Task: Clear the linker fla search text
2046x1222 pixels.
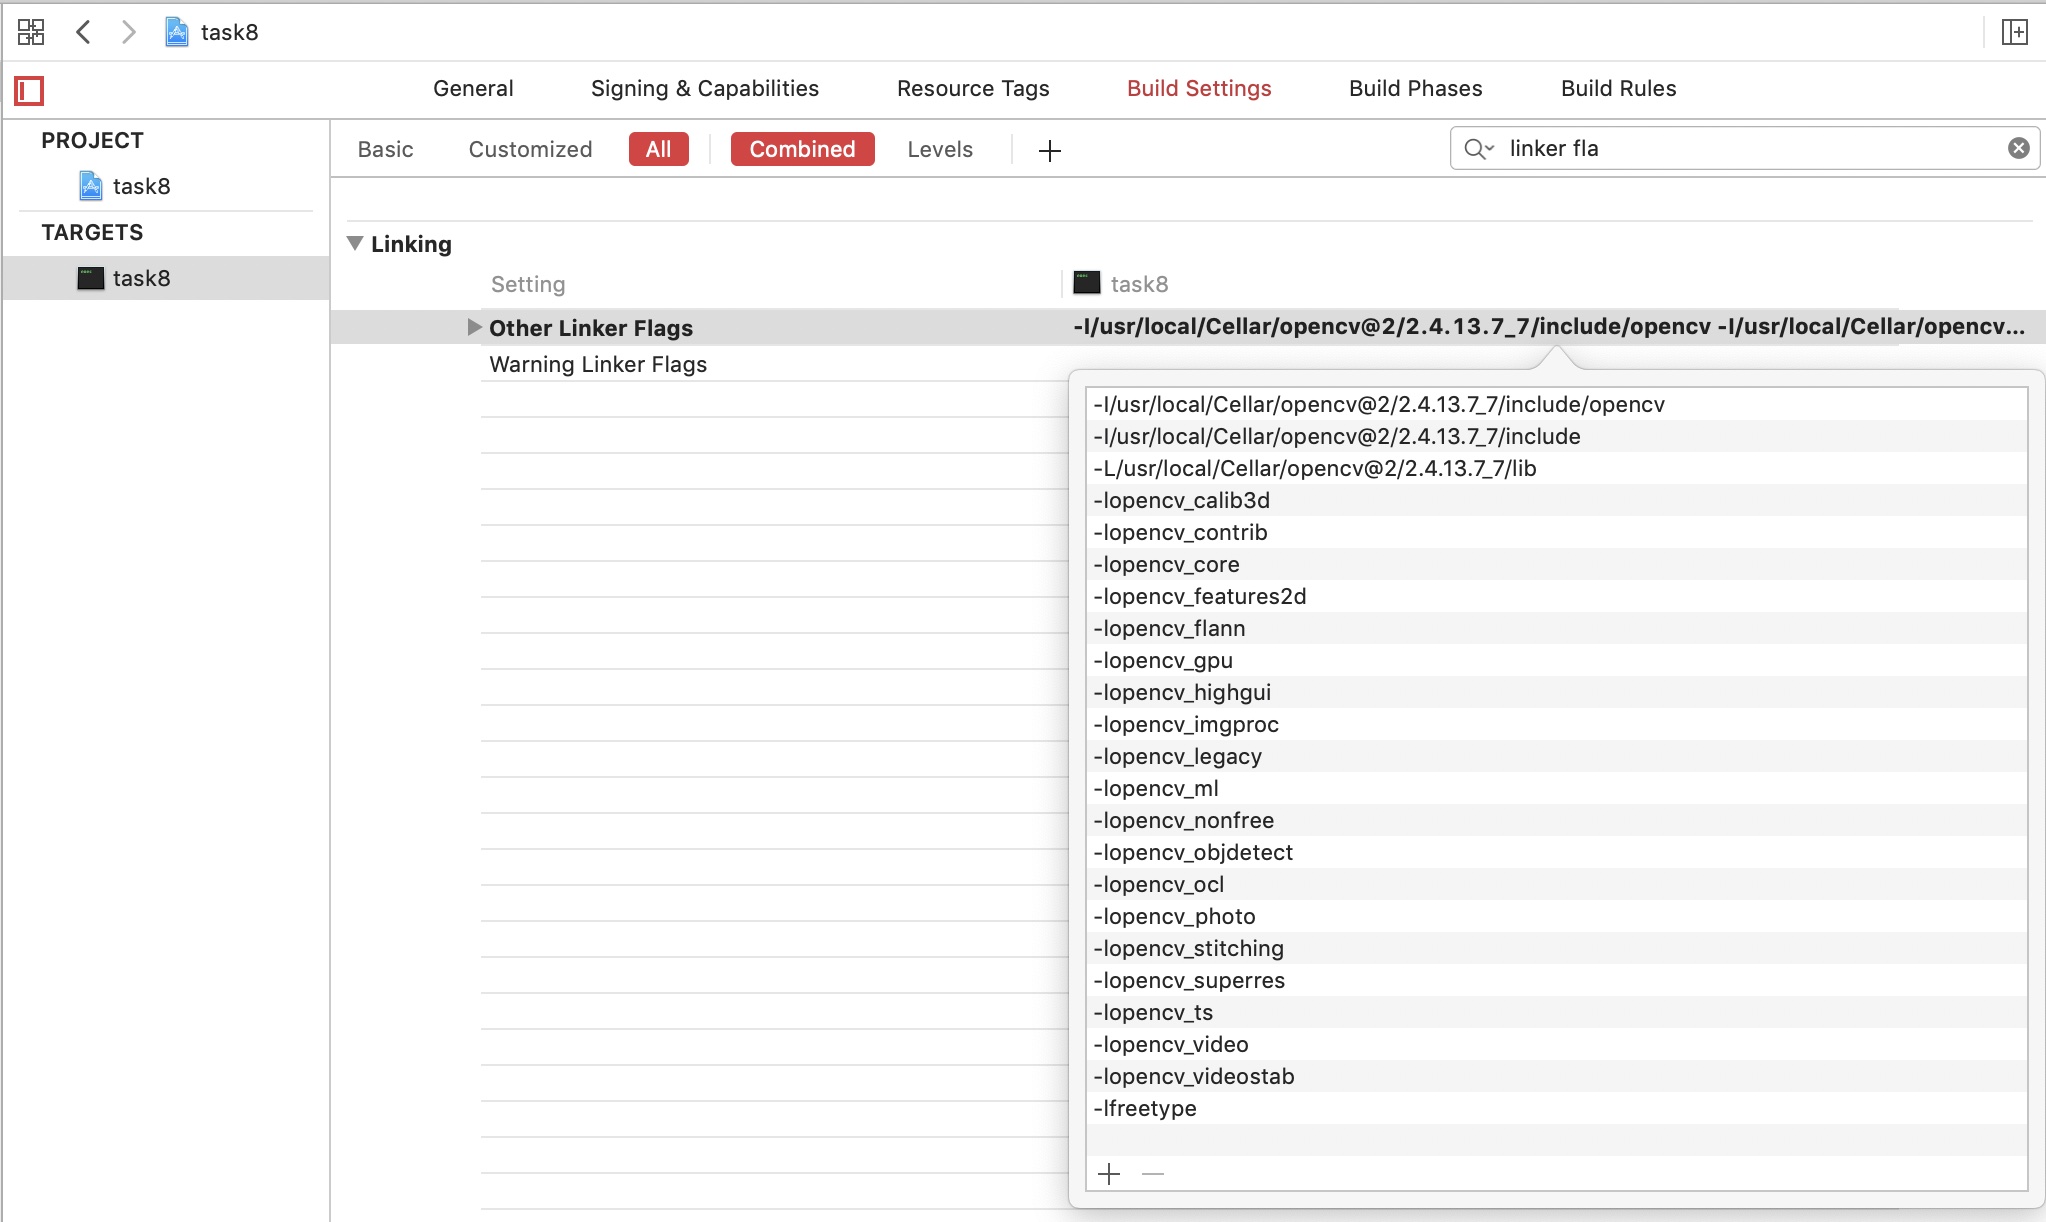Action: tap(2018, 148)
